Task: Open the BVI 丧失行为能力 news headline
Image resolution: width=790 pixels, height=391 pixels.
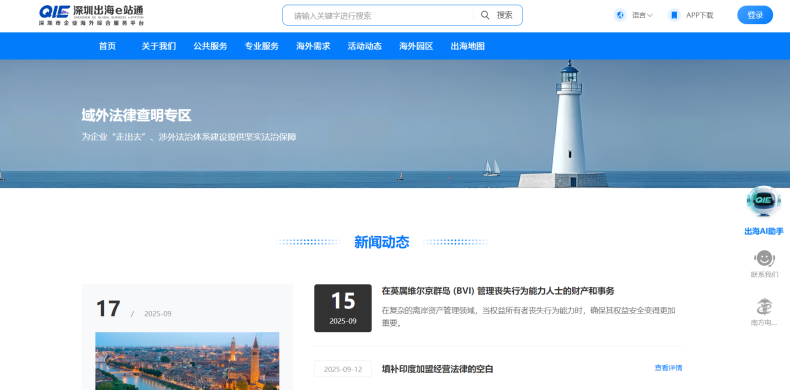Action: (498, 291)
